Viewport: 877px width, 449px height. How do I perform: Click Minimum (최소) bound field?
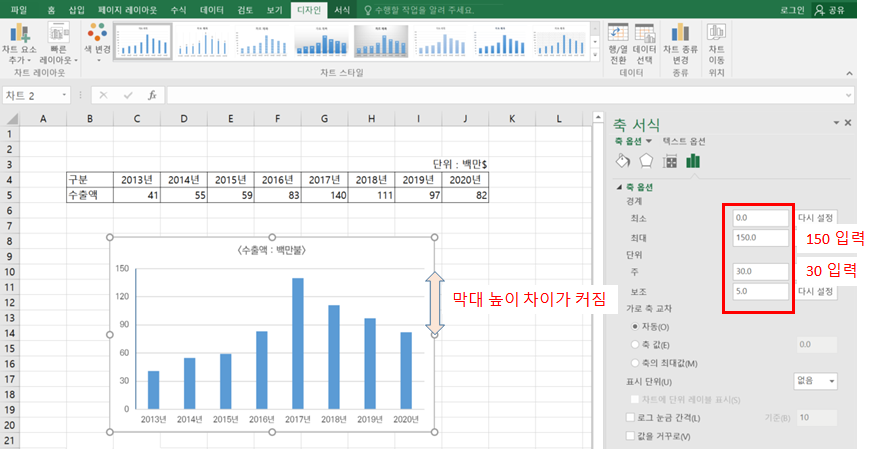(x=761, y=218)
